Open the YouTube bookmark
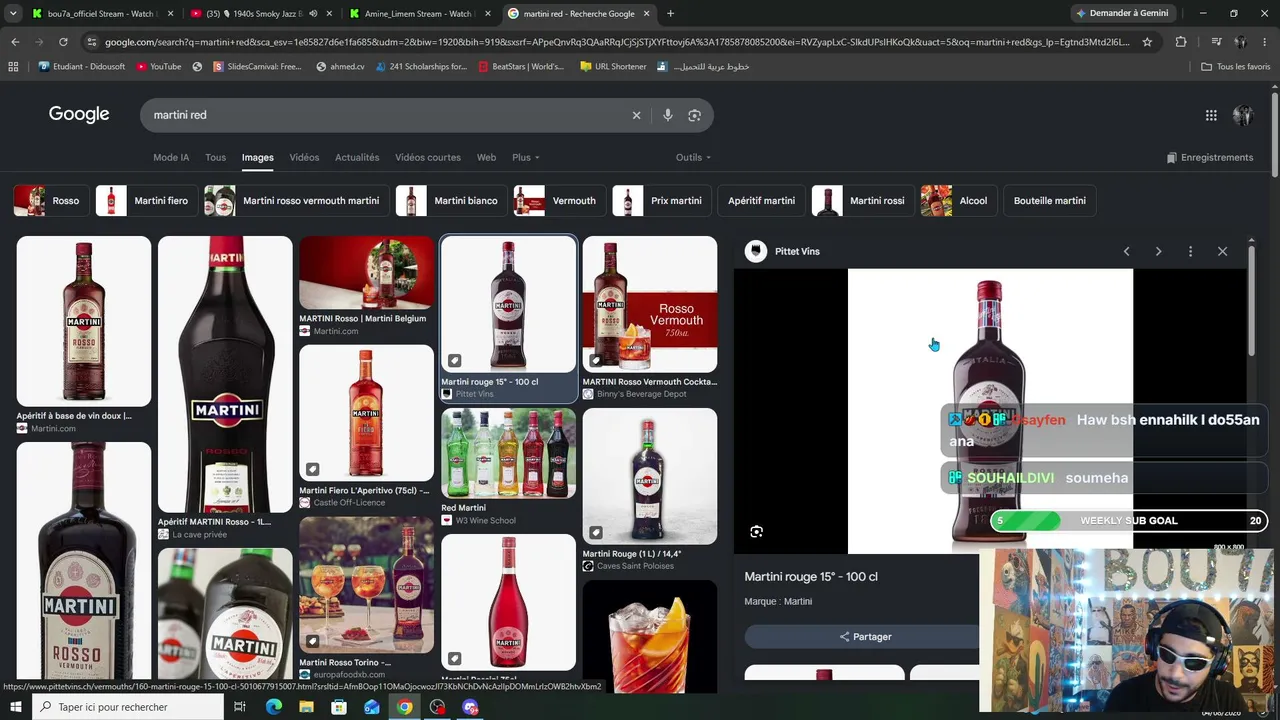Screen dimensions: 1280x720 (x=158, y=67)
